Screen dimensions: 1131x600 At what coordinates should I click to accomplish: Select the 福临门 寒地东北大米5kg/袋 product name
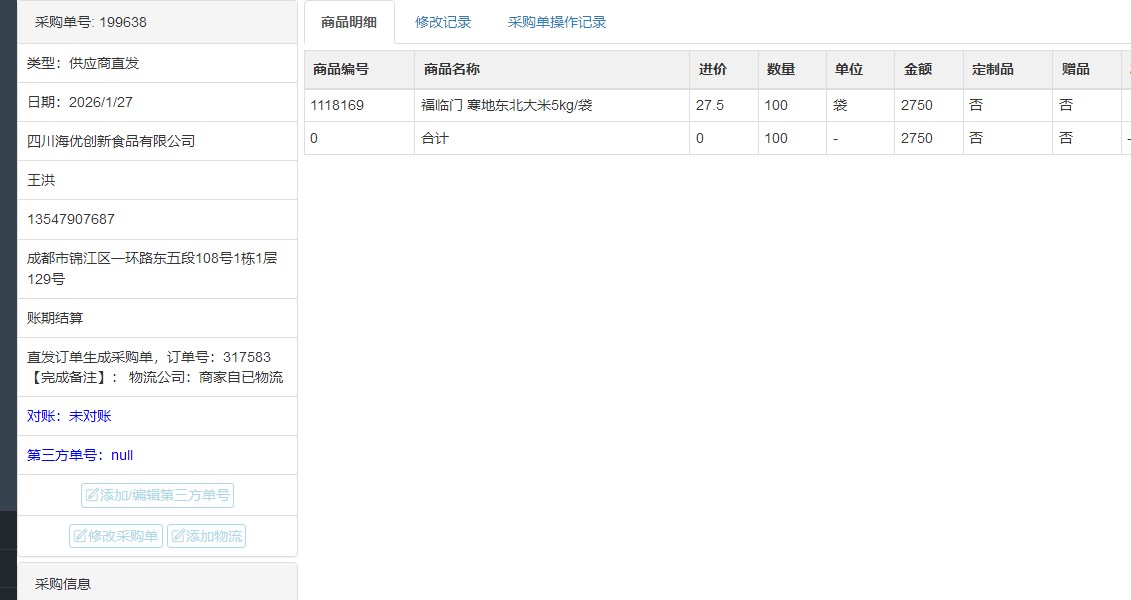(507, 105)
